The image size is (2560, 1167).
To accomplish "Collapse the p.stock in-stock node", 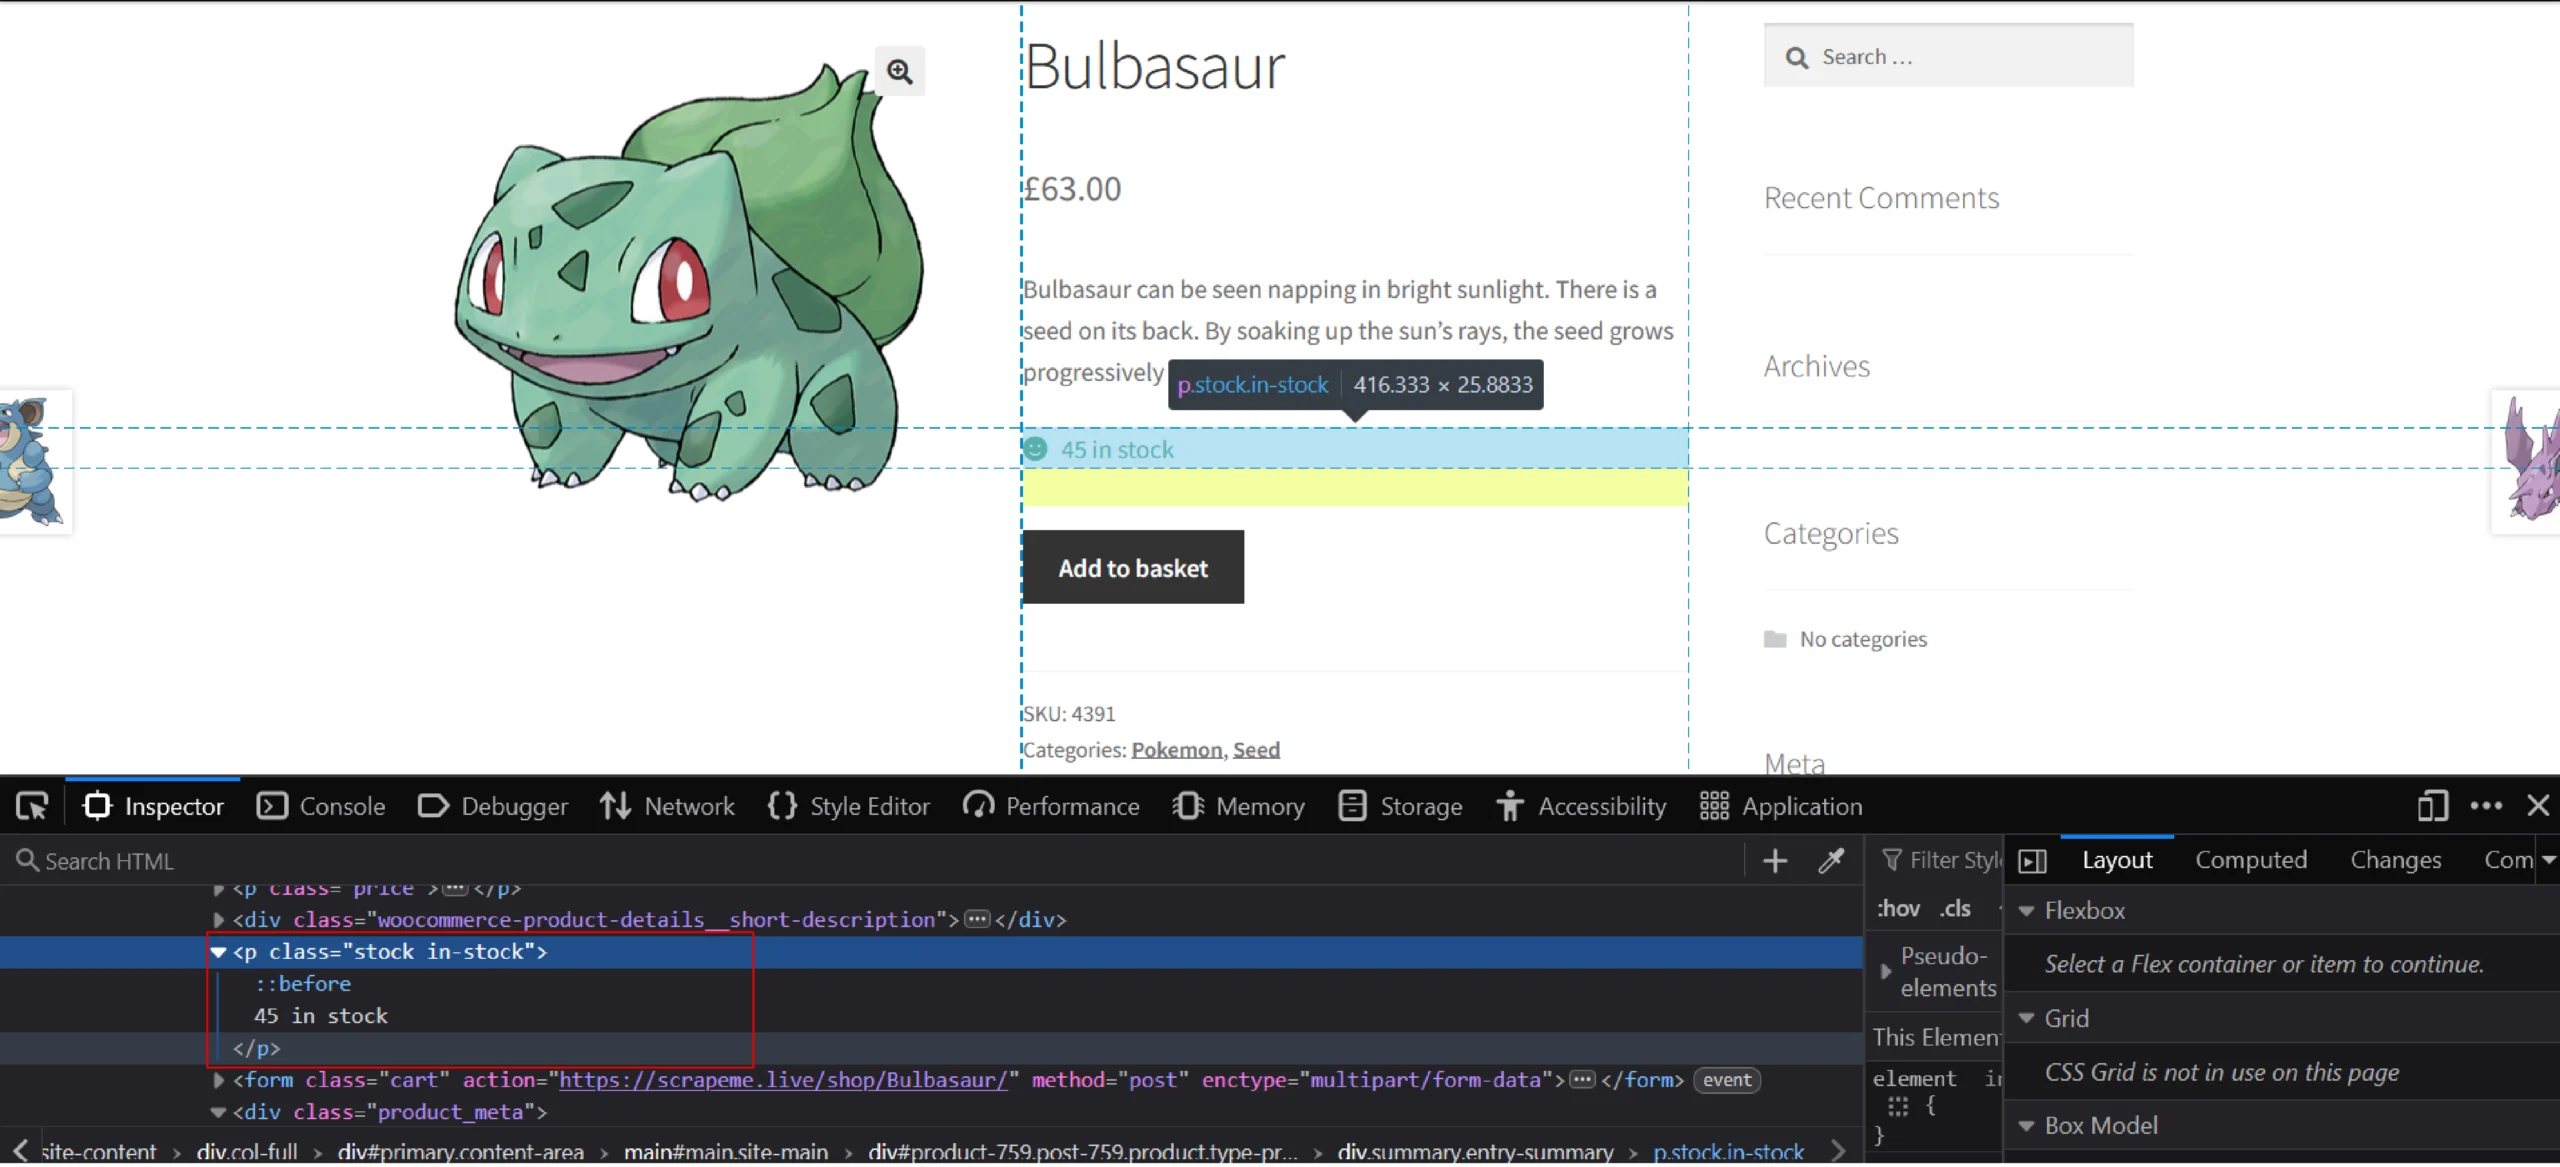I will [x=218, y=952].
